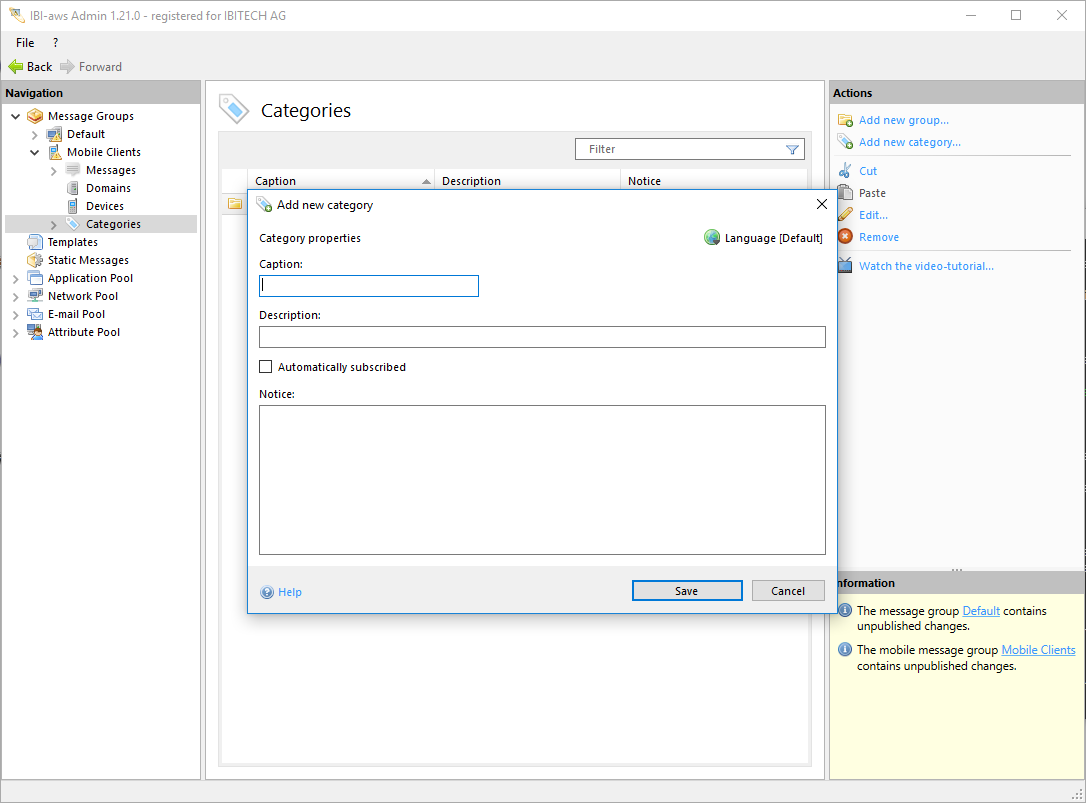The image size is (1086, 803).
Task: Click the green Back arrow icon
Action: [16, 67]
